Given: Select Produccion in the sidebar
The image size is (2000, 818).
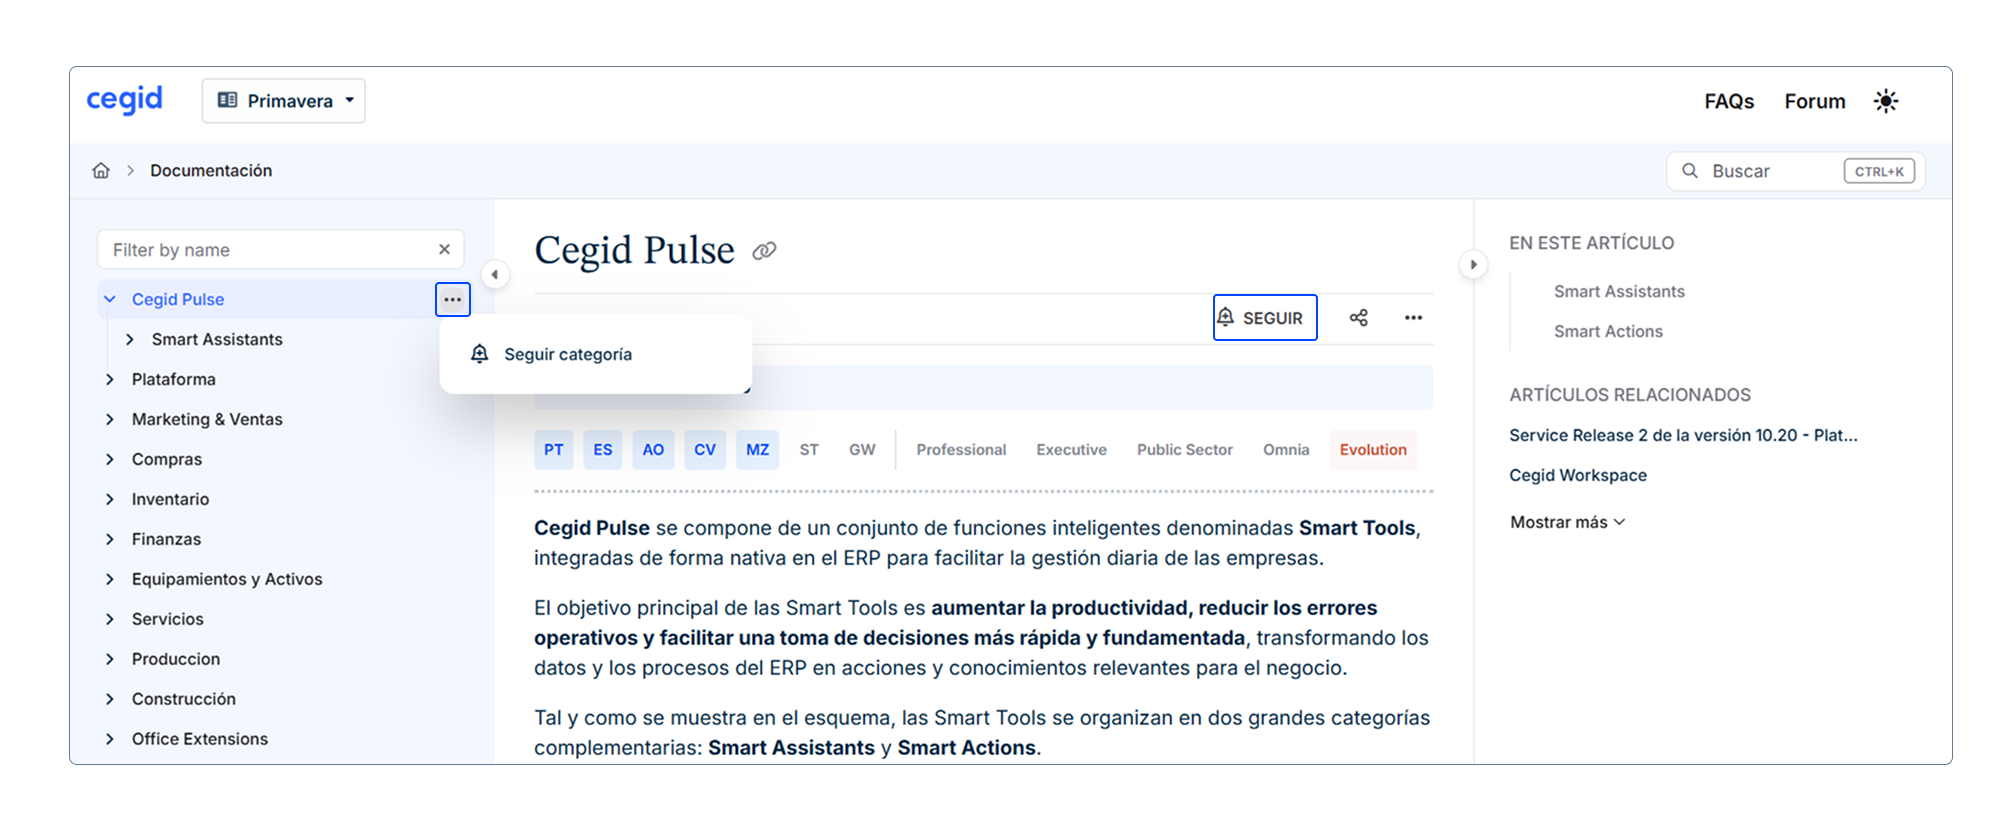Looking at the screenshot, I should click(x=176, y=659).
